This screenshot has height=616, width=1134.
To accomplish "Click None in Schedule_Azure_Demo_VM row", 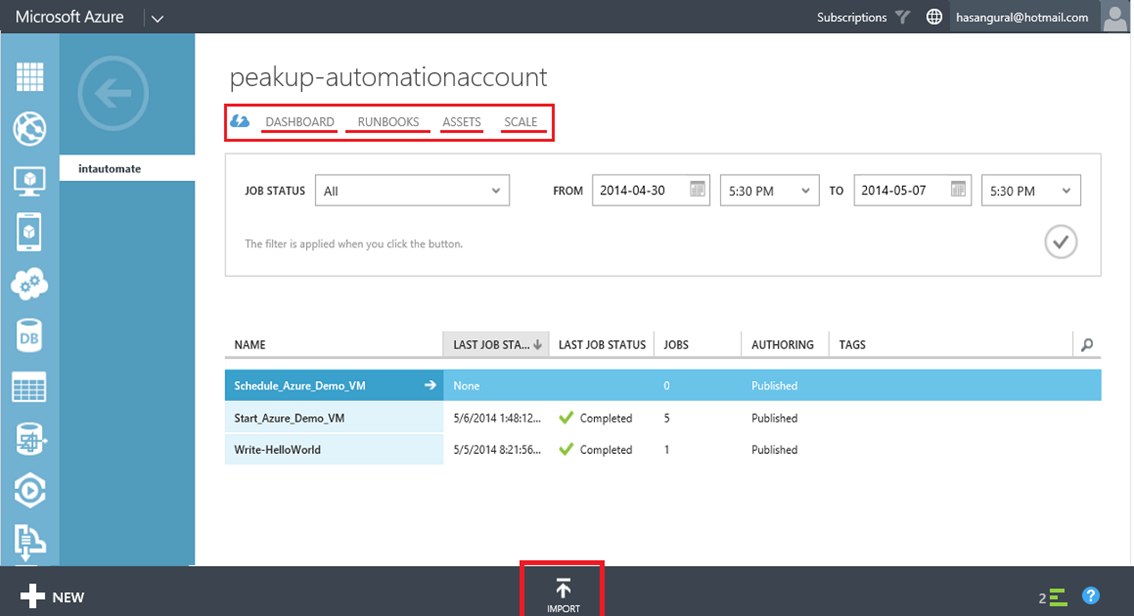I will pyautogui.click(x=466, y=386).
